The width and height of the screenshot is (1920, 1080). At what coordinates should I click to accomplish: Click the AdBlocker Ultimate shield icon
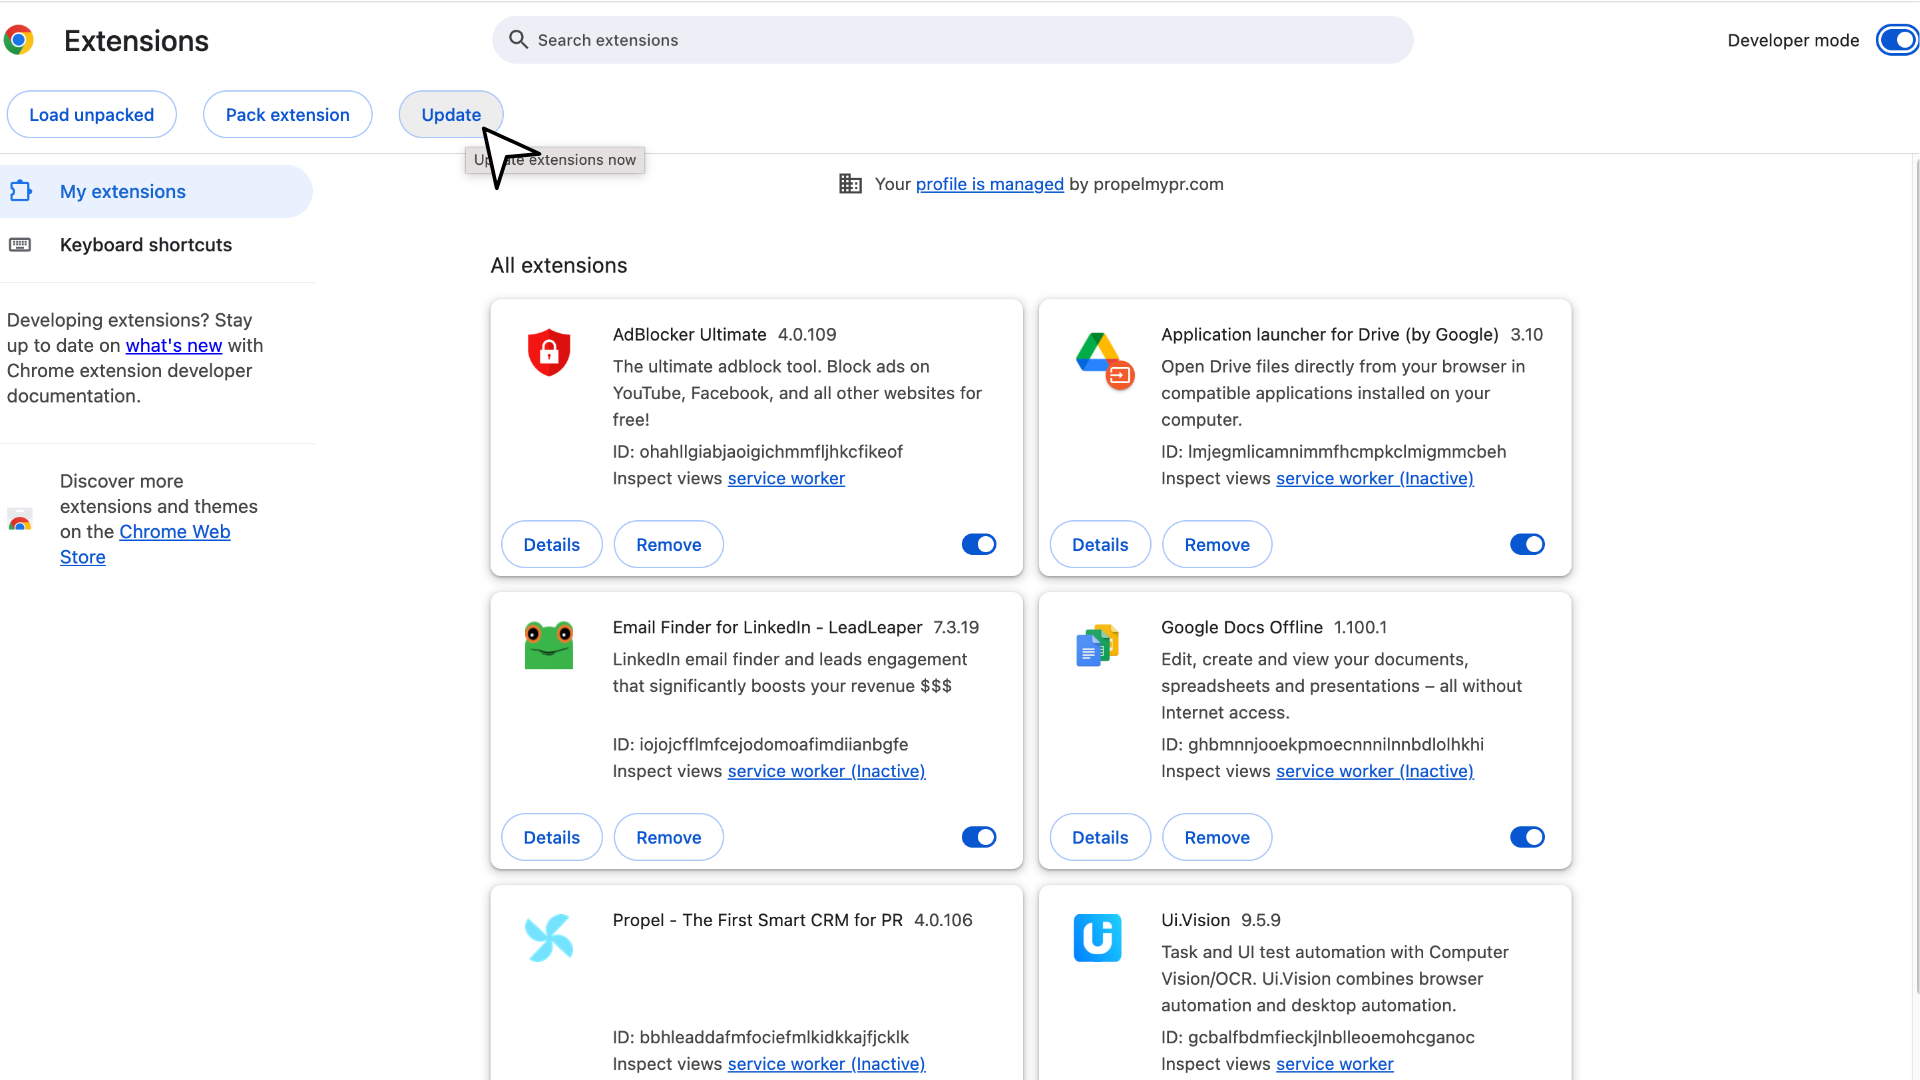(548, 352)
